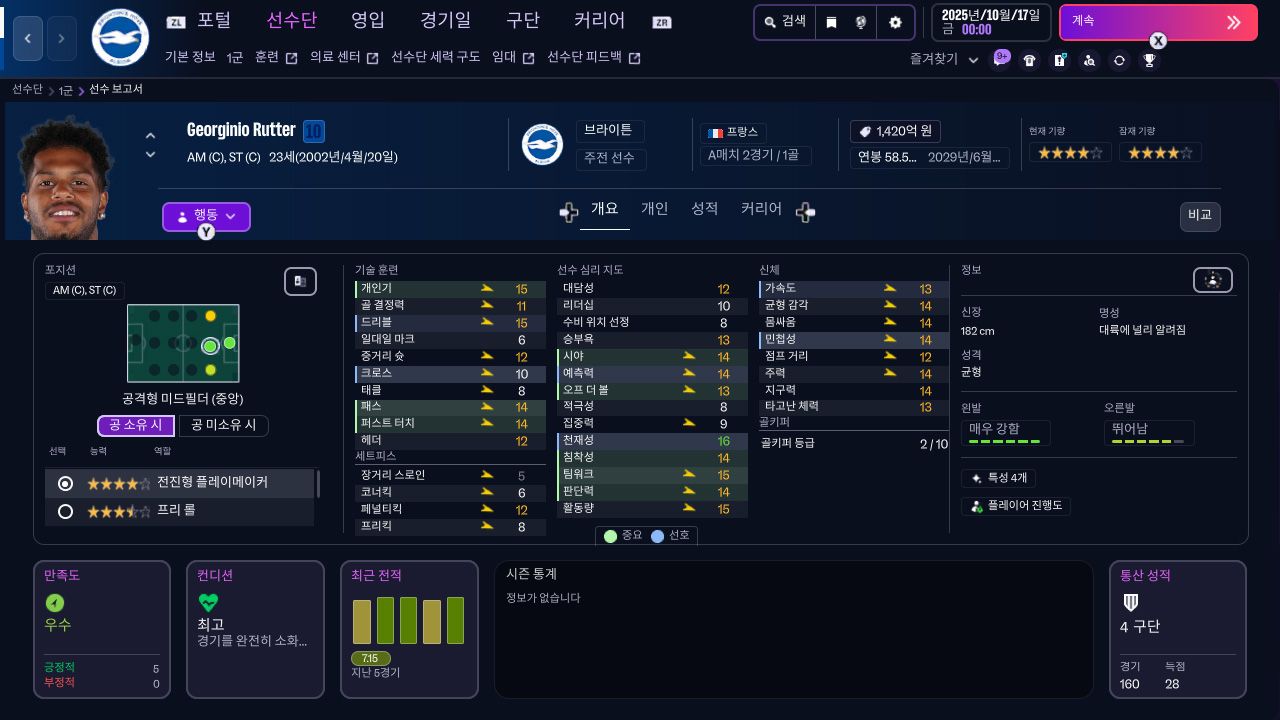Screen dimensions: 1280x720
Task: Click the trophy shortcut icon
Action: tap(1149, 60)
